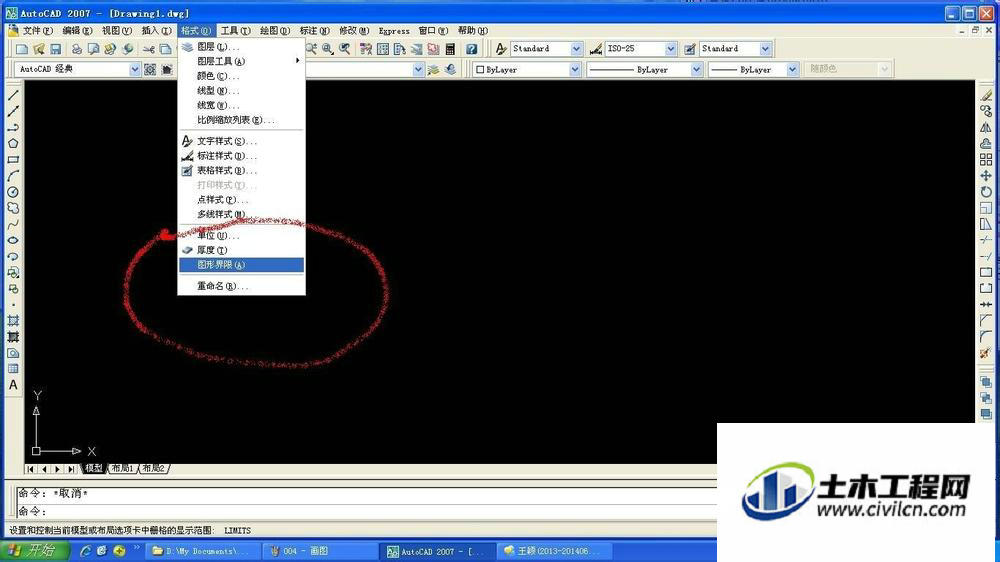
Task: Select the Rectangle draw tool
Action: (x=13, y=159)
